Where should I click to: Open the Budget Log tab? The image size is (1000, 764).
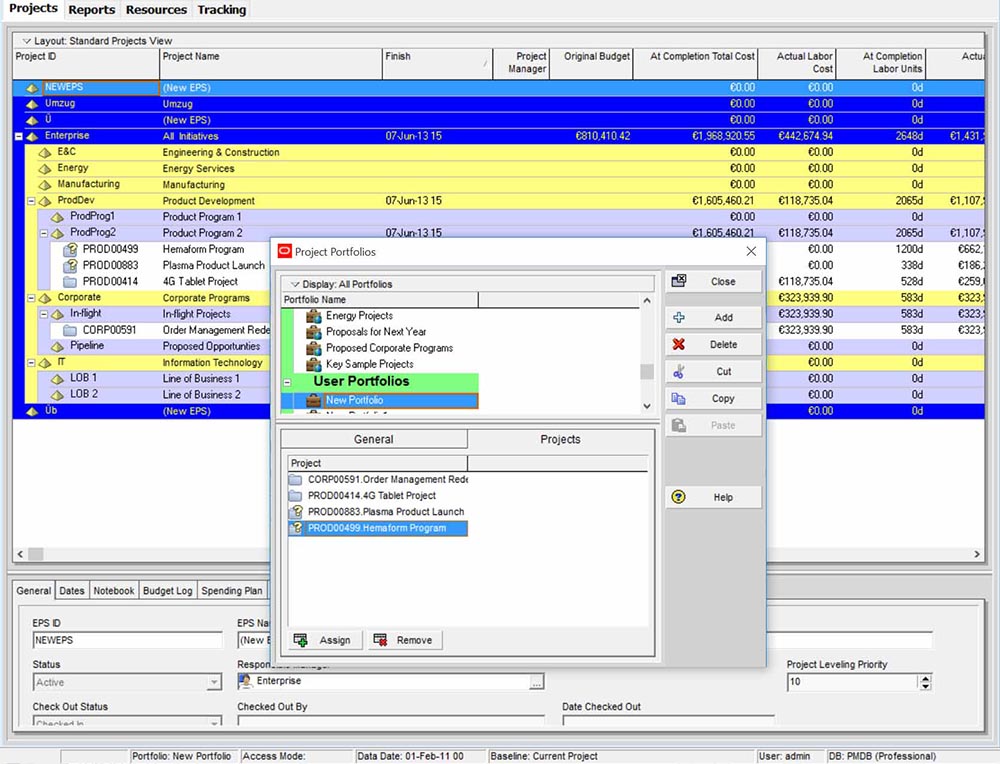pos(167,591)
